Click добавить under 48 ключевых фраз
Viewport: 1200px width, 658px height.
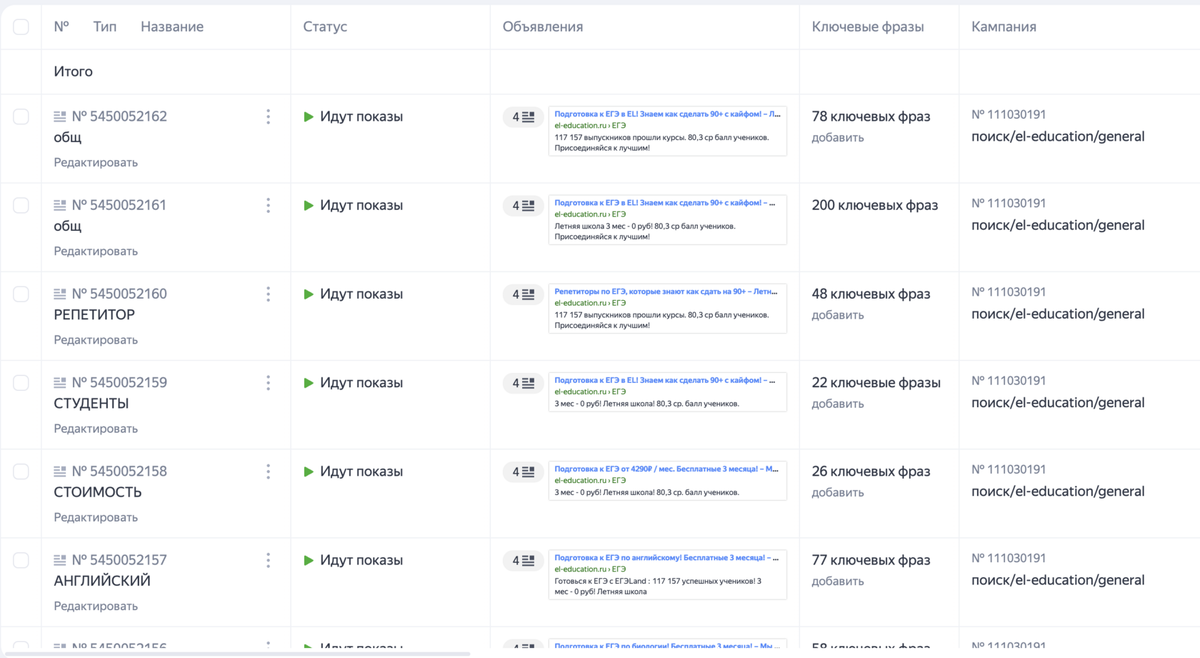(838, 315)
